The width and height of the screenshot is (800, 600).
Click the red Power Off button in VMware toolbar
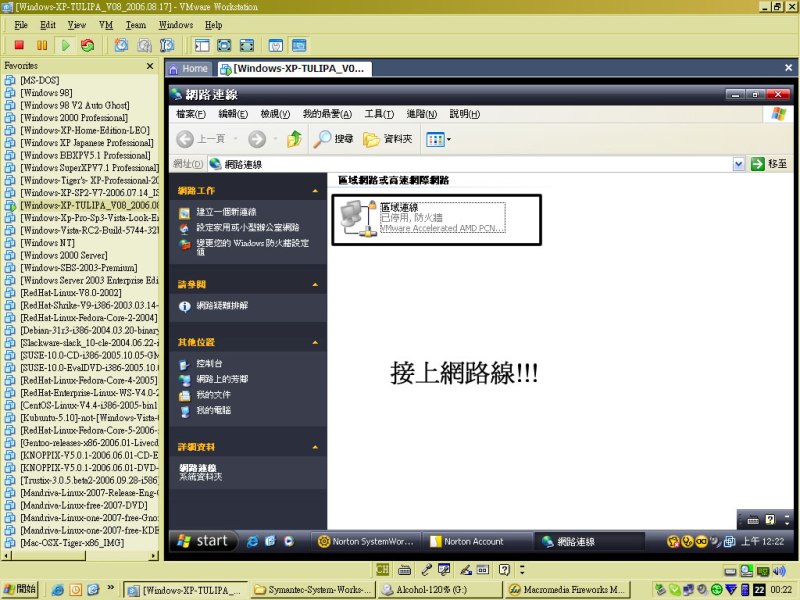(x=19, y=45)
